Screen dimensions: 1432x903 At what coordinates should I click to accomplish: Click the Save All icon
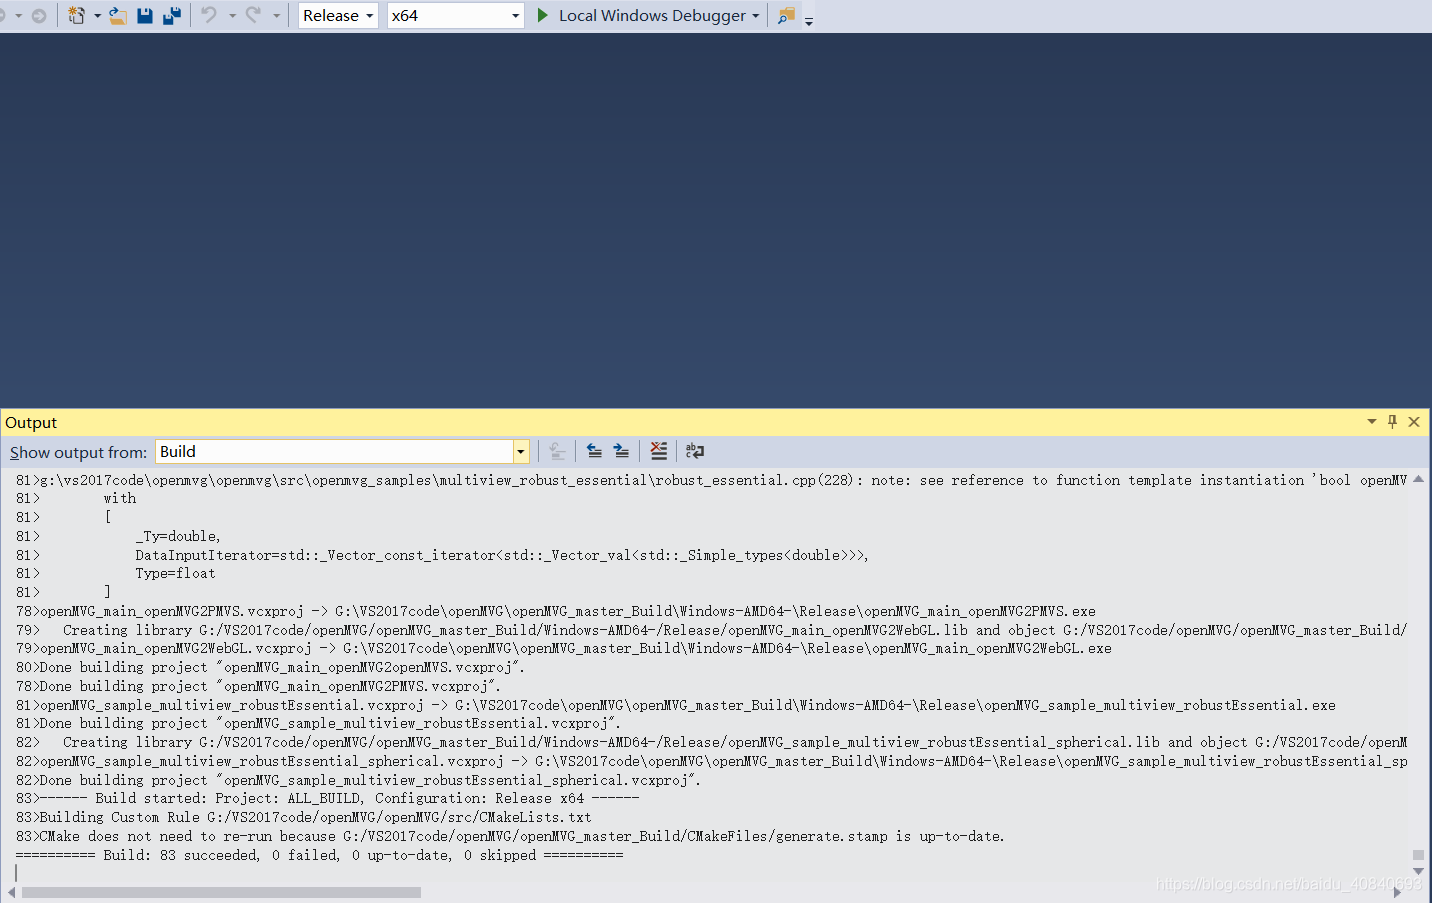pyautogui.click(x=172, y=15)
